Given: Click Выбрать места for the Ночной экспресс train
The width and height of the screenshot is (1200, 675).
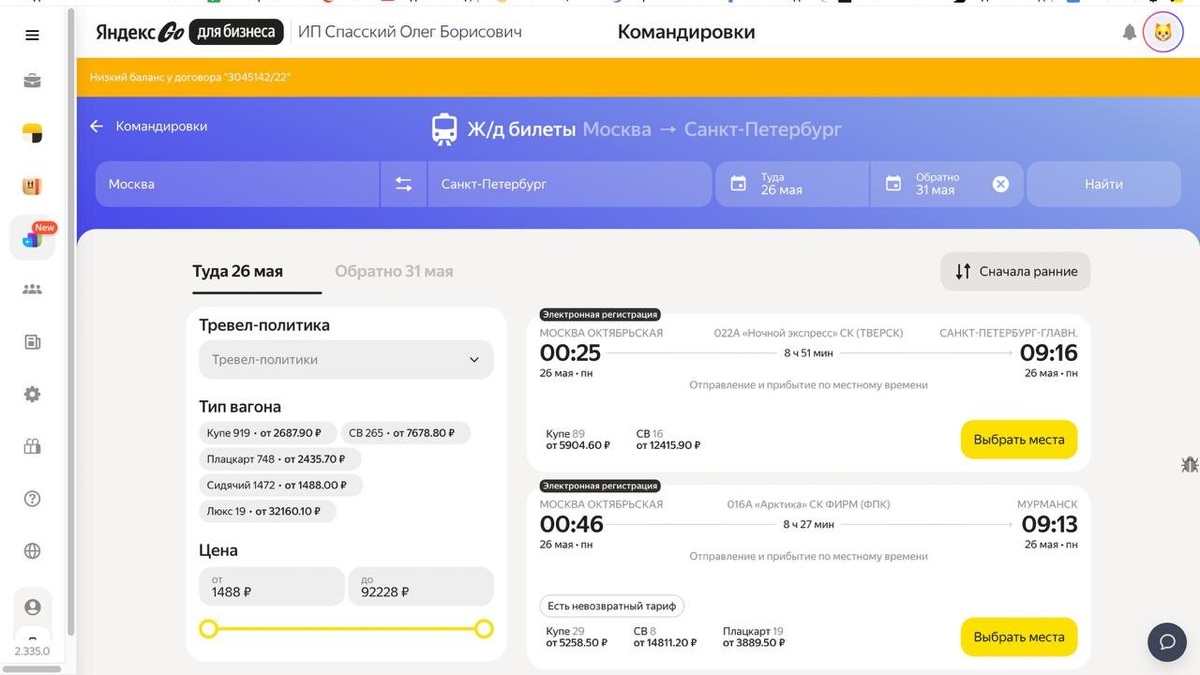Looking at the screenshot, I should point(1018,439).
